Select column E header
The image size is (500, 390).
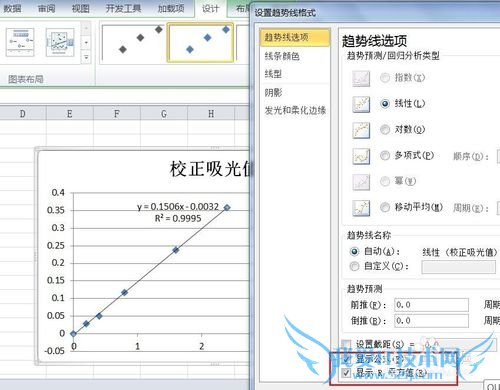pyautogui.click(x=70, y=114)
